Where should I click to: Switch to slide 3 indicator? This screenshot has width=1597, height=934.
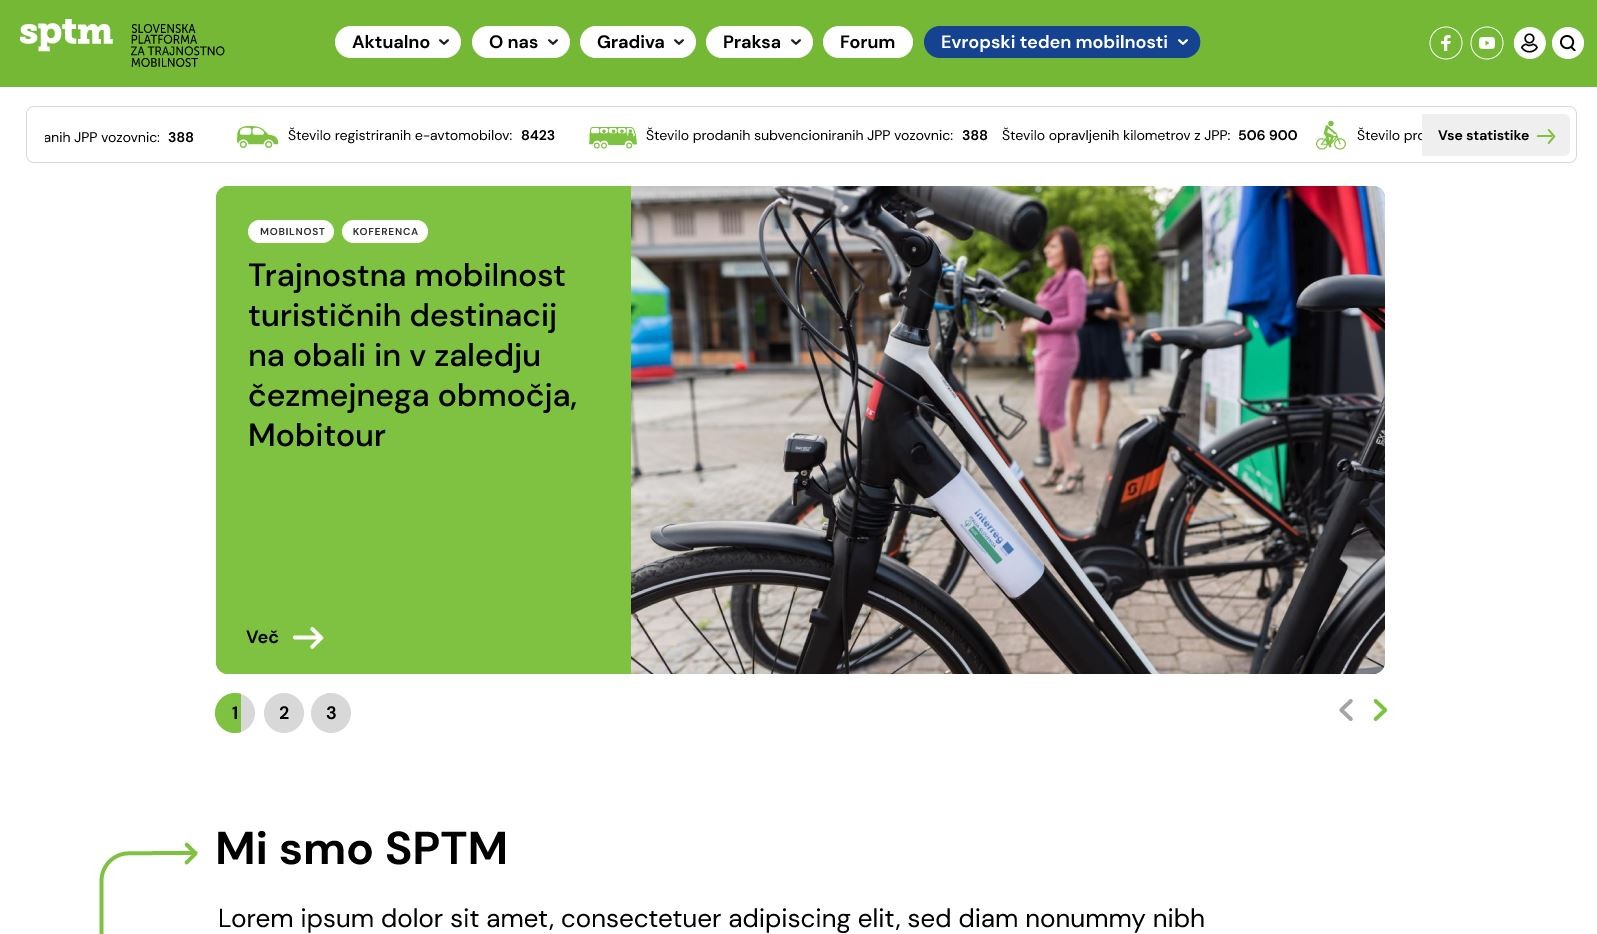point(331,713)
